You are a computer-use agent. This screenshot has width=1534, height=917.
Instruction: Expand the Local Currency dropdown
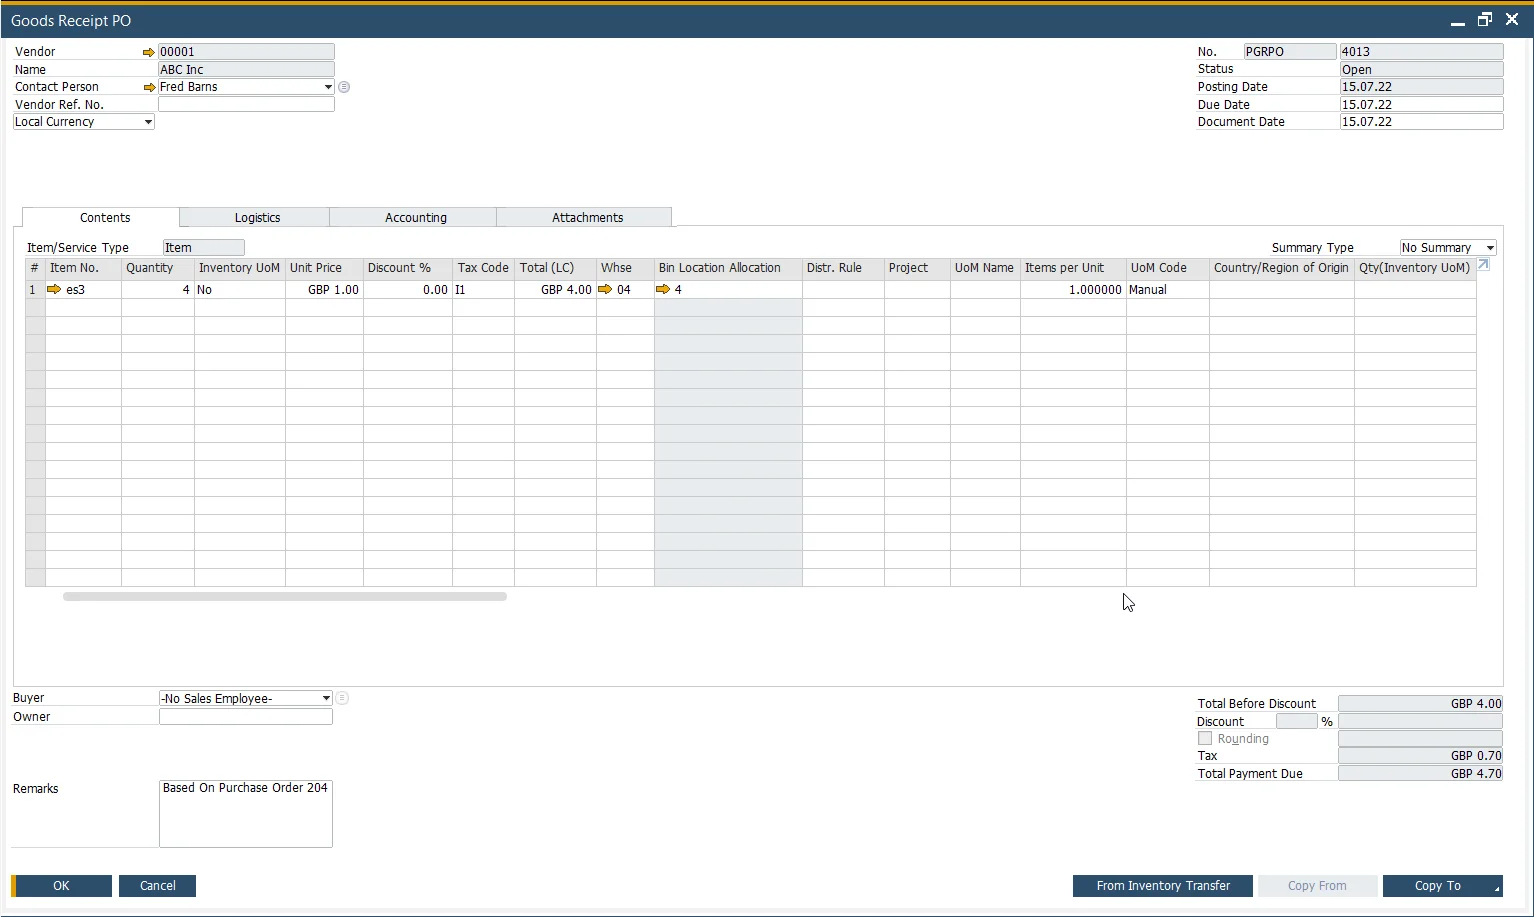click(148, 122)
